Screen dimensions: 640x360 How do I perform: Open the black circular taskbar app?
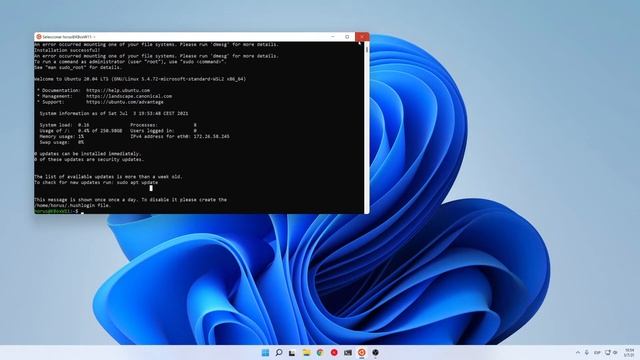pyautogui.click(x=376, y=352)
